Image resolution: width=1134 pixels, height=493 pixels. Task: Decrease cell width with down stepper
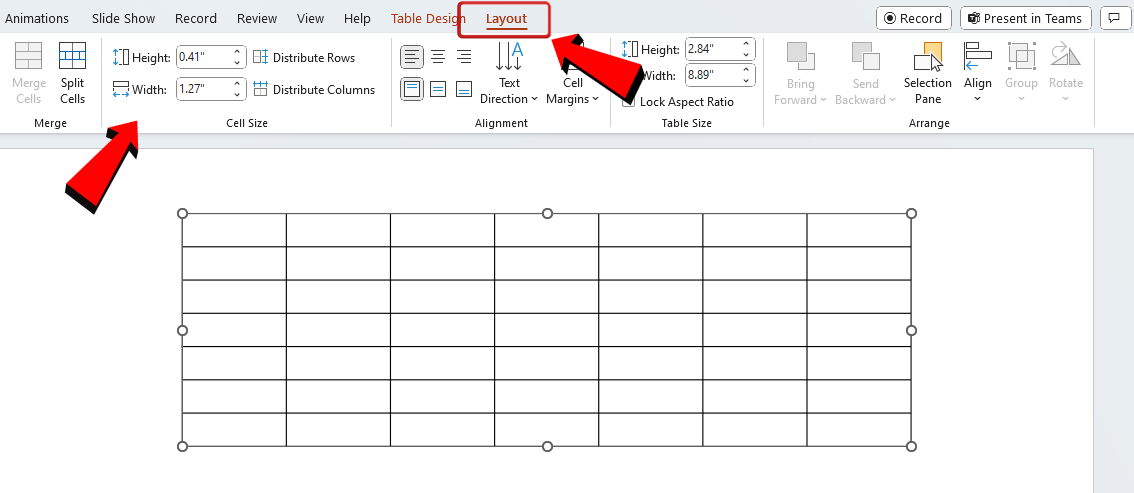coord(237,95)
